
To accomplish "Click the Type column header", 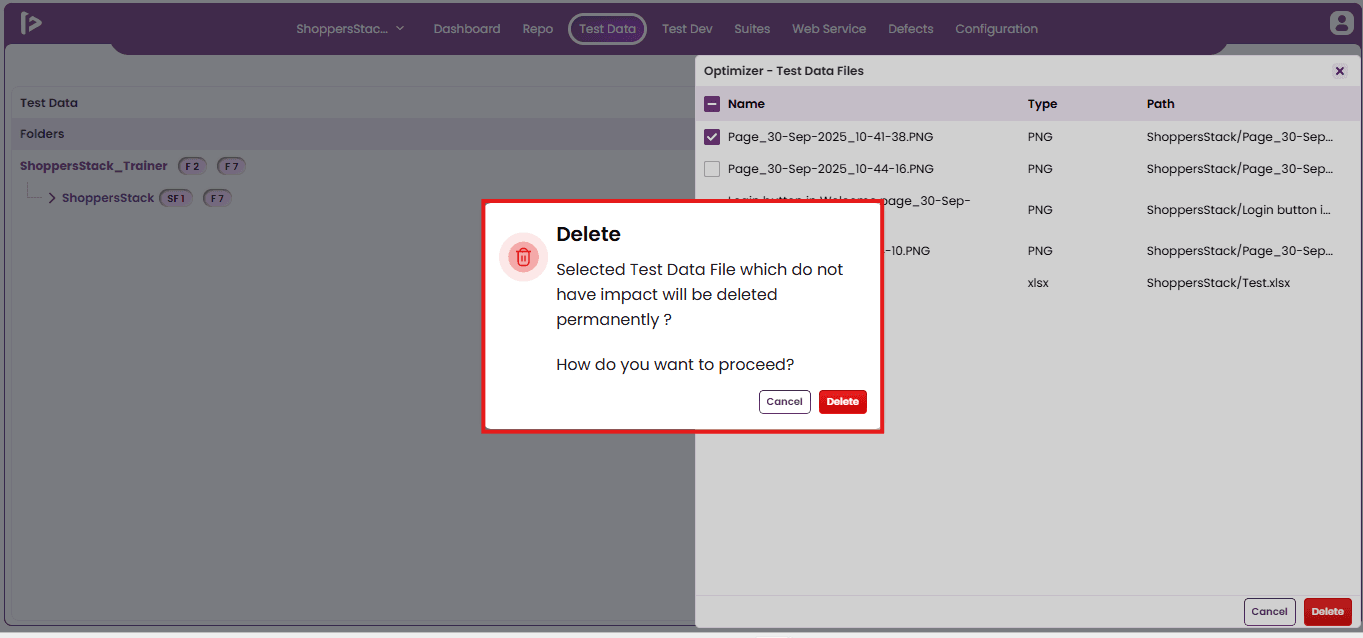I will [x=1042, y=104].
